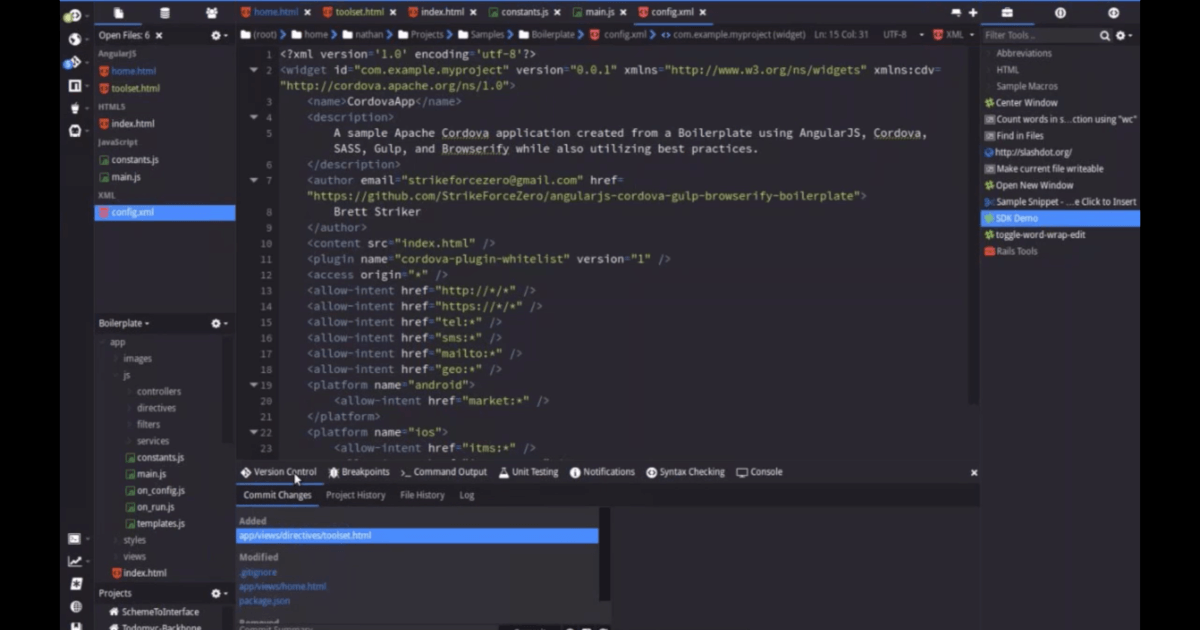Viewport: 1200px width, 630px height.
Task: Click the Boilerplate breadcrumb folder
Action: 546,34
